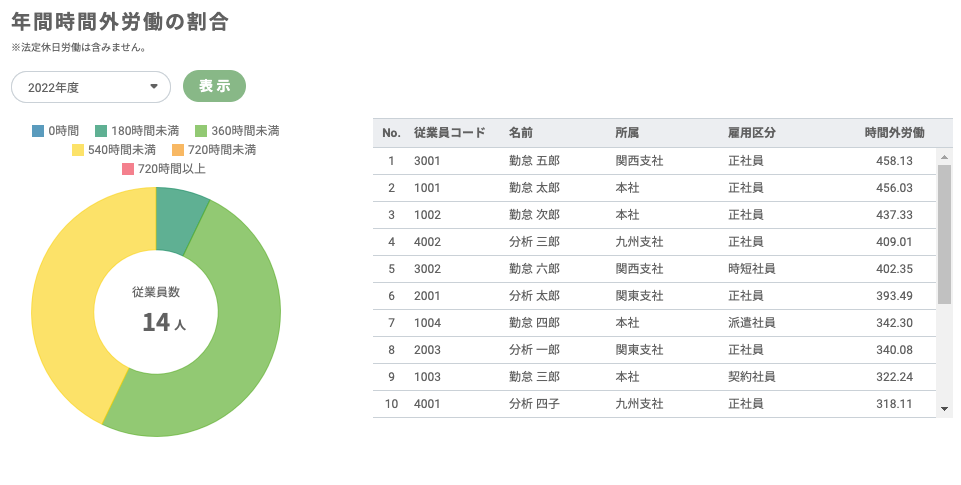The height and width of the screenshot is (485, 961).
Task: Toggle the 540時間未満 legend entry
Action: click(x=114, y=150)
